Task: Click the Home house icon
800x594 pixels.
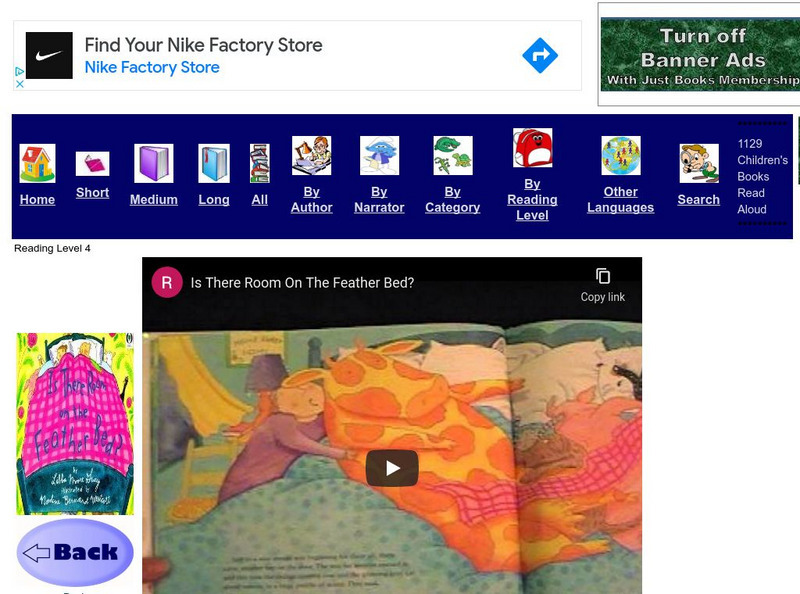Action: coord(37,164)
